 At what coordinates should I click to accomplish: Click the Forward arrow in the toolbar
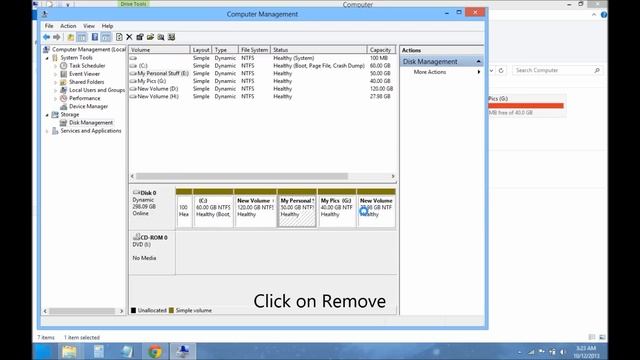[x=57, y=37]
